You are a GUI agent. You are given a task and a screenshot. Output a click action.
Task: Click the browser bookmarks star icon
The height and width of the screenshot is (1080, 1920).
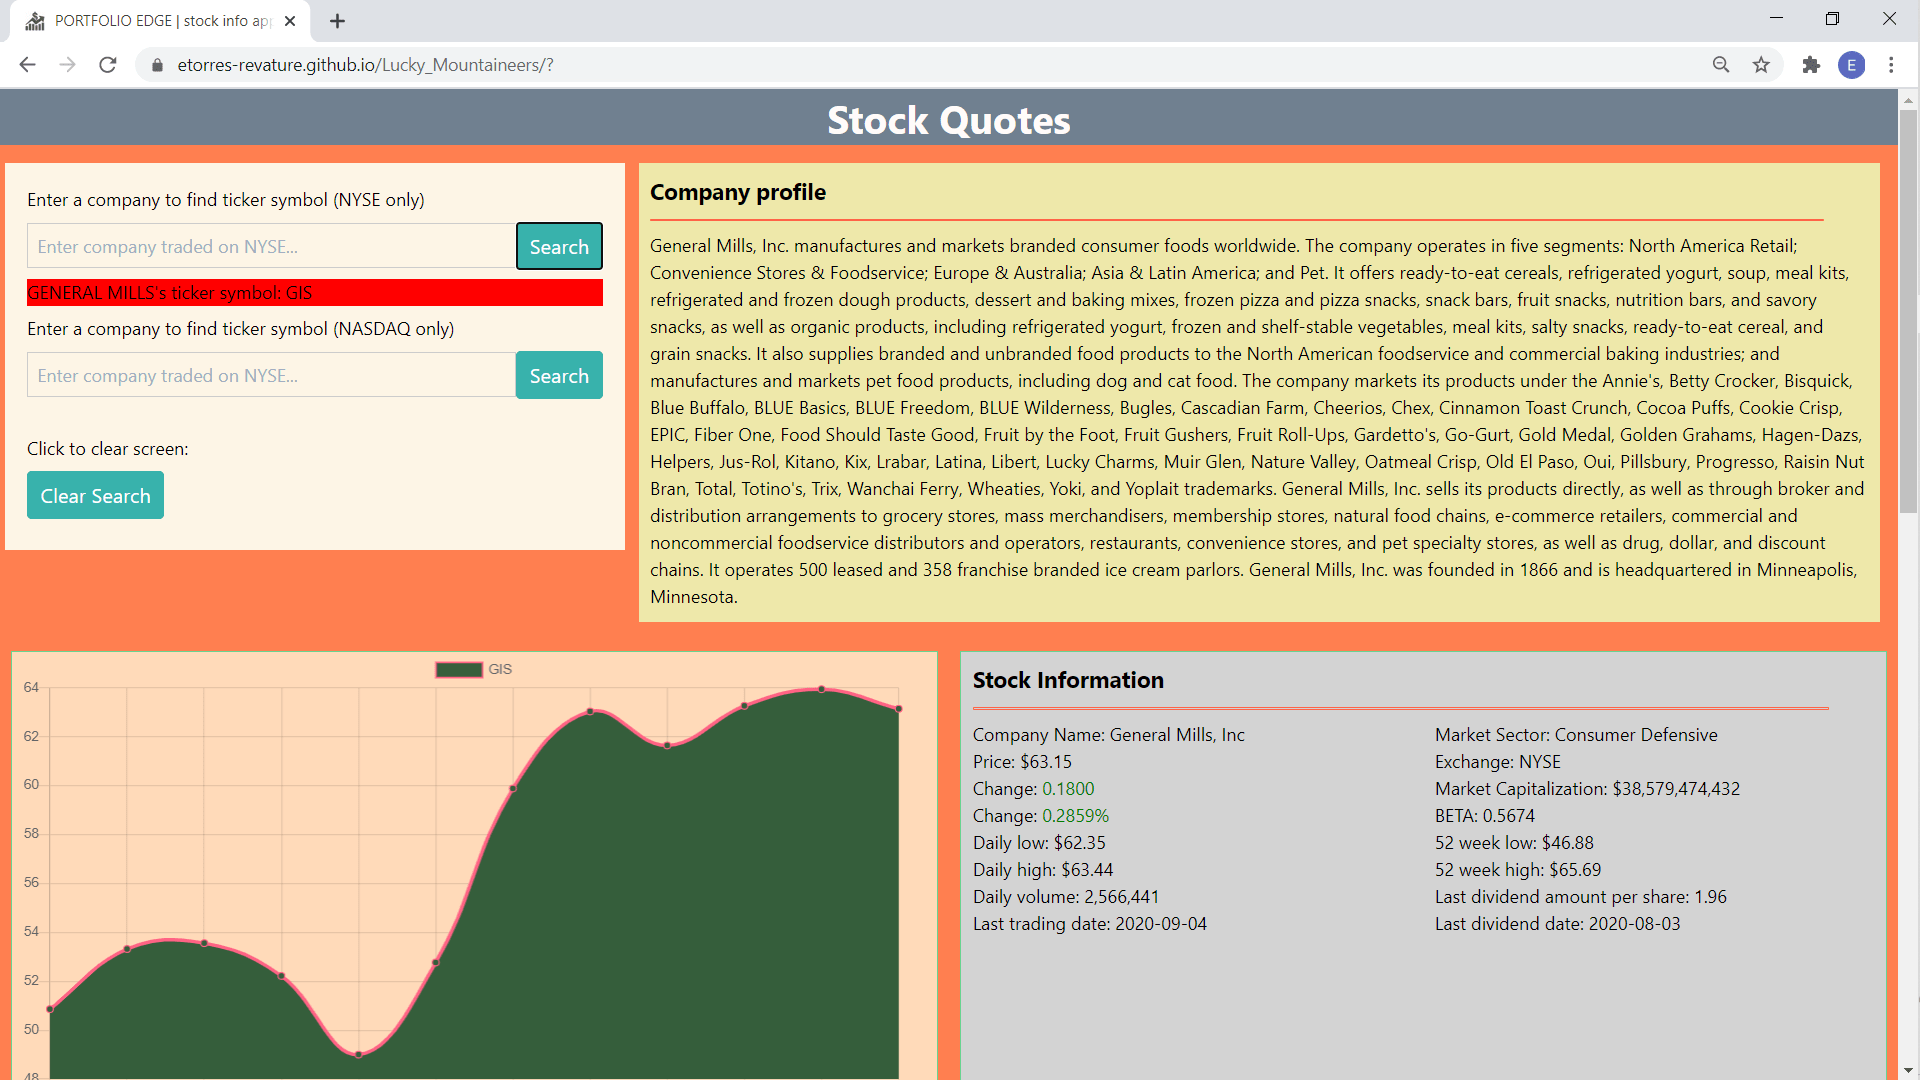[1762, 65]
